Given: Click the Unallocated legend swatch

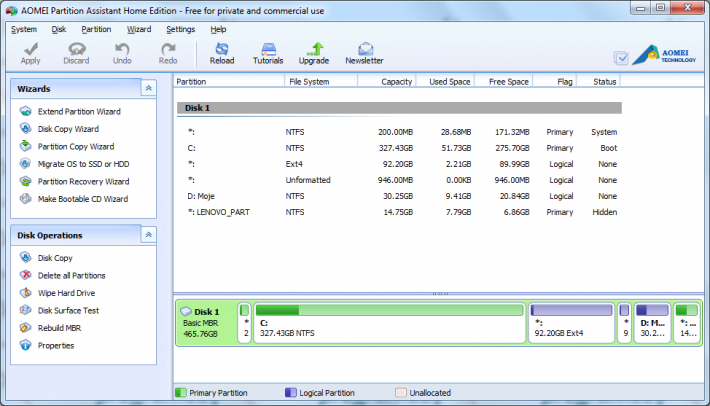Looking at the screenshot, I should 401,392.
